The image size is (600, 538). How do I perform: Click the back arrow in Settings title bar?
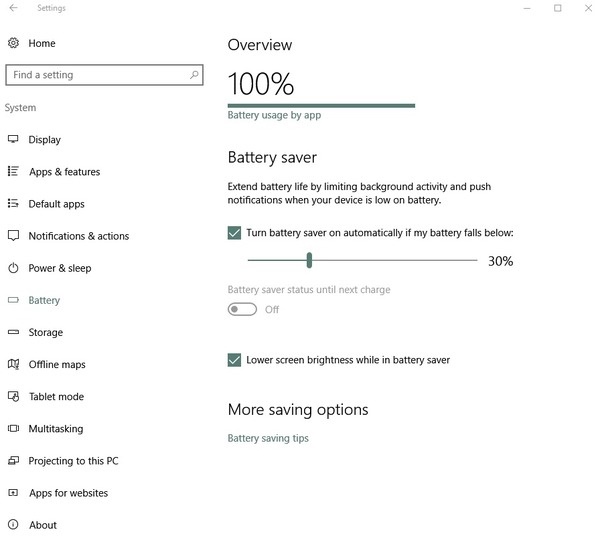(x=14, y=8)
